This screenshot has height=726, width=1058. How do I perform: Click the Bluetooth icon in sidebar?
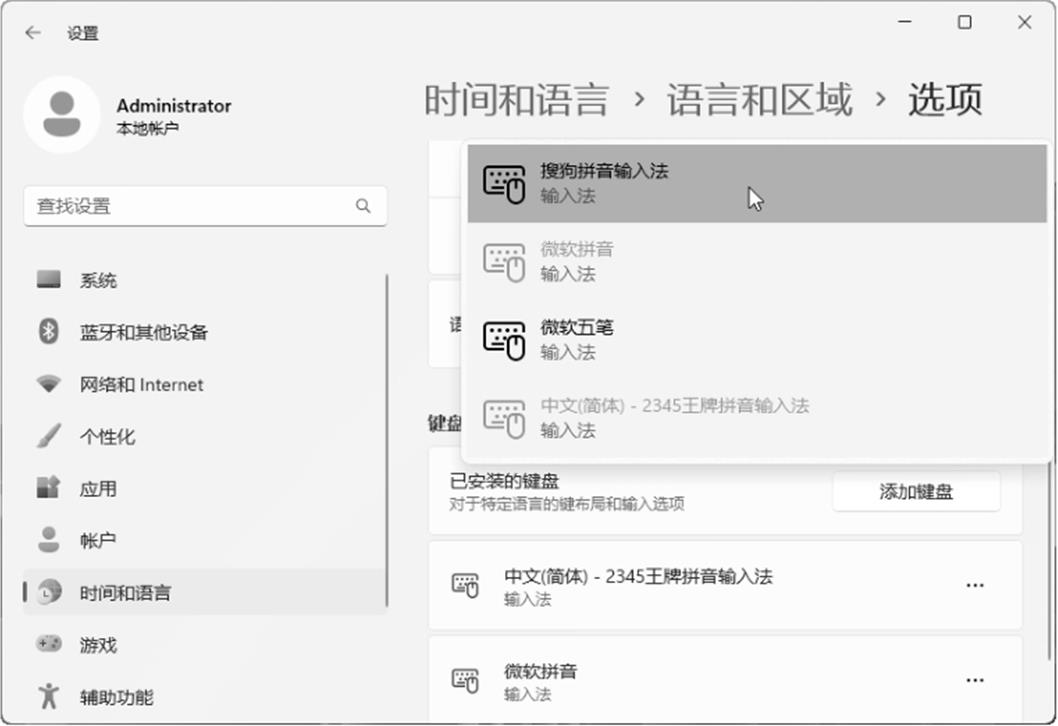click(x=49, y=332)
